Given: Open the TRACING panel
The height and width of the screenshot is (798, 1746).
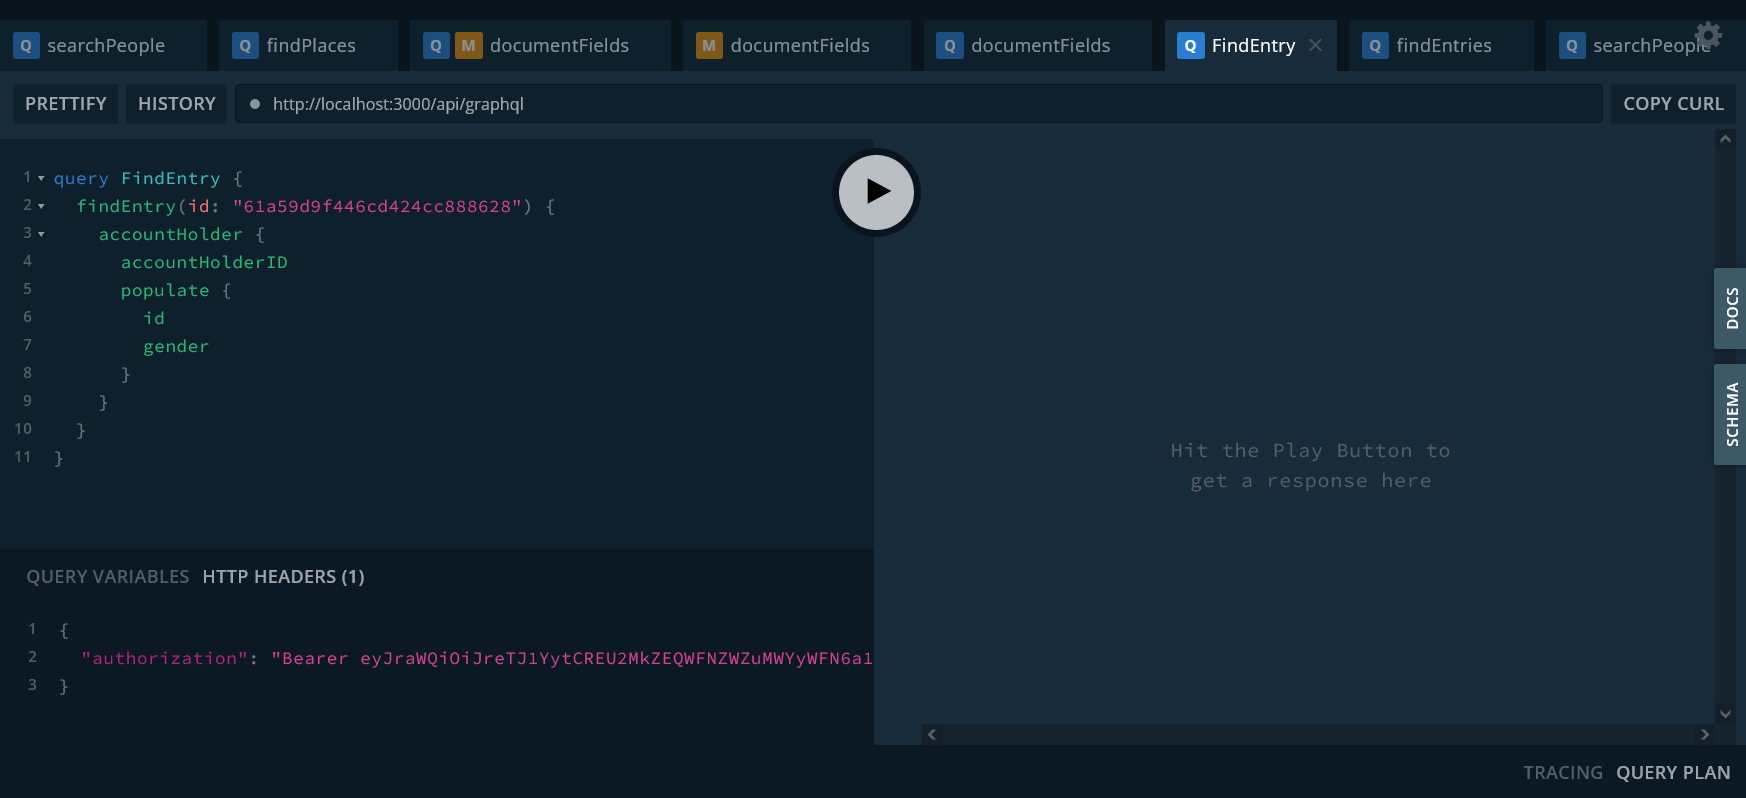Looking at the screenshot, I should [x=1562, y=773].
